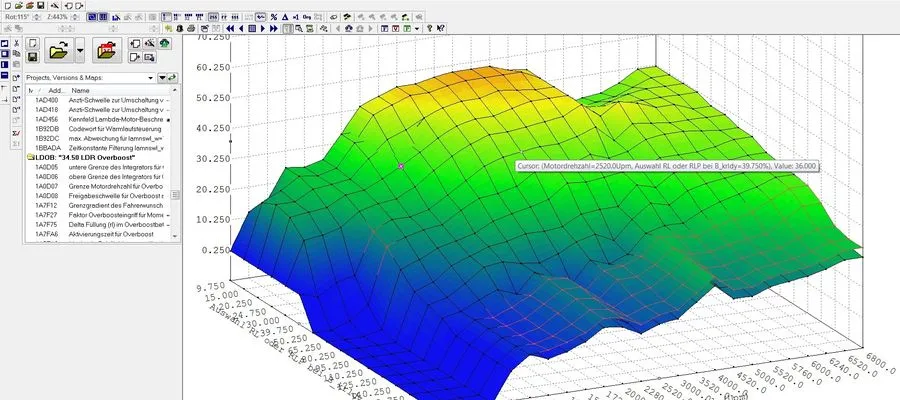Click the rewind double arrow icon

click(230, 29)
